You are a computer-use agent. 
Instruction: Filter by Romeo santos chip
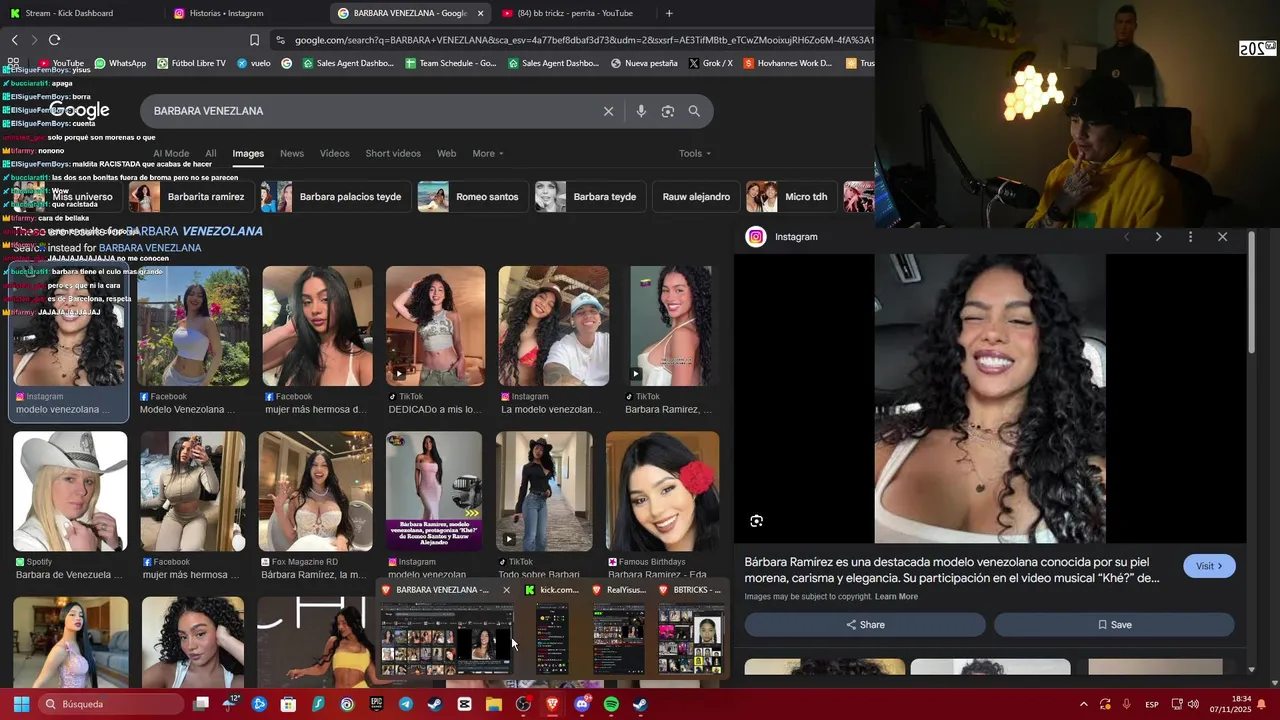coord(471,197)
